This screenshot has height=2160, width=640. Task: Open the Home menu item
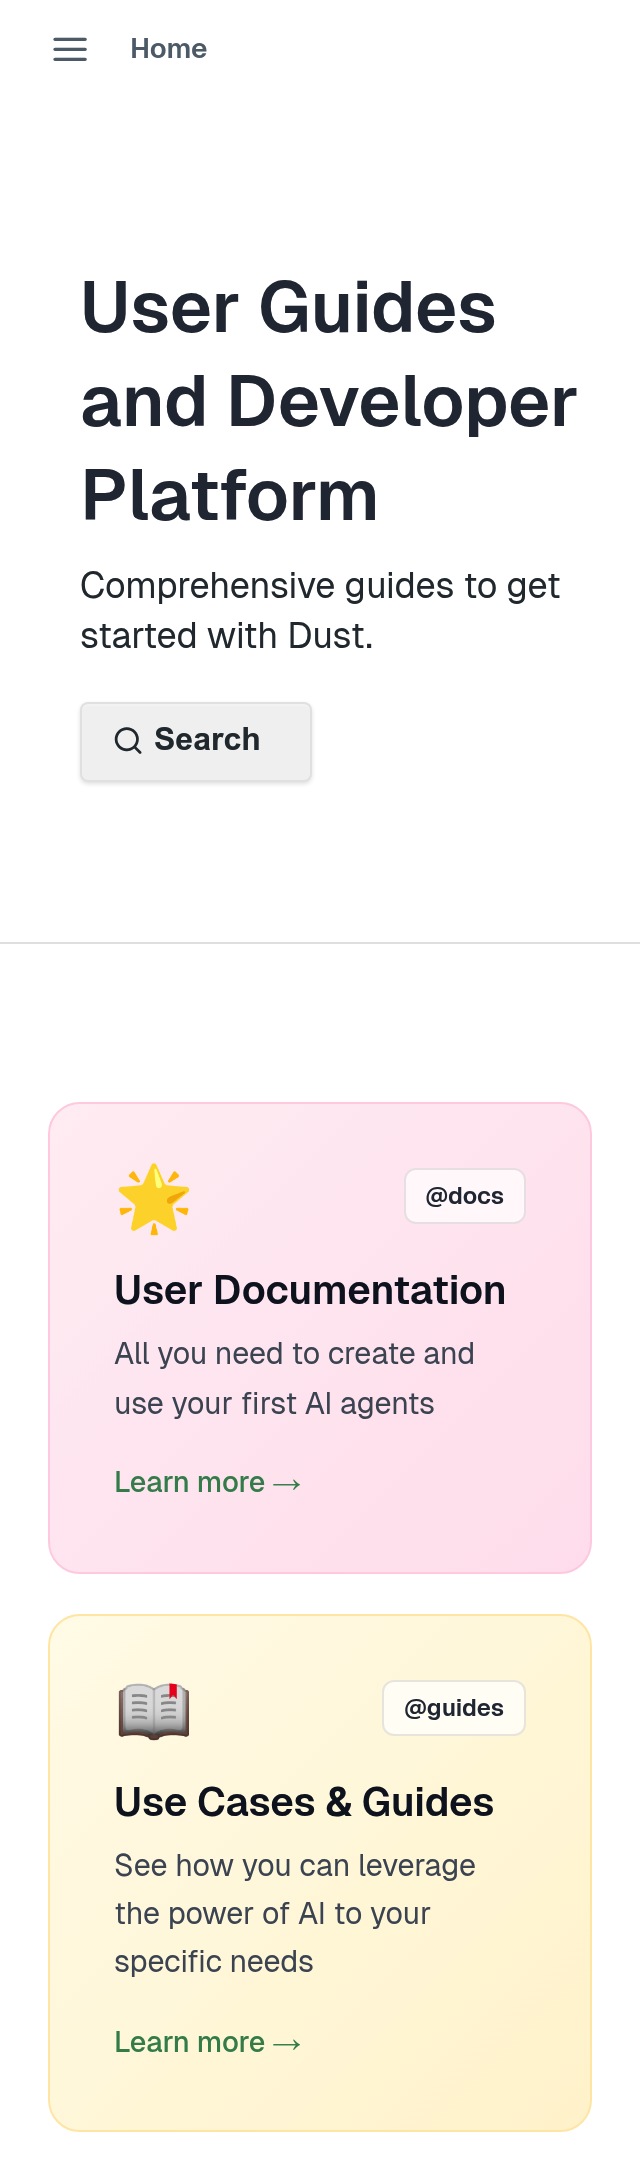(168, 48)
